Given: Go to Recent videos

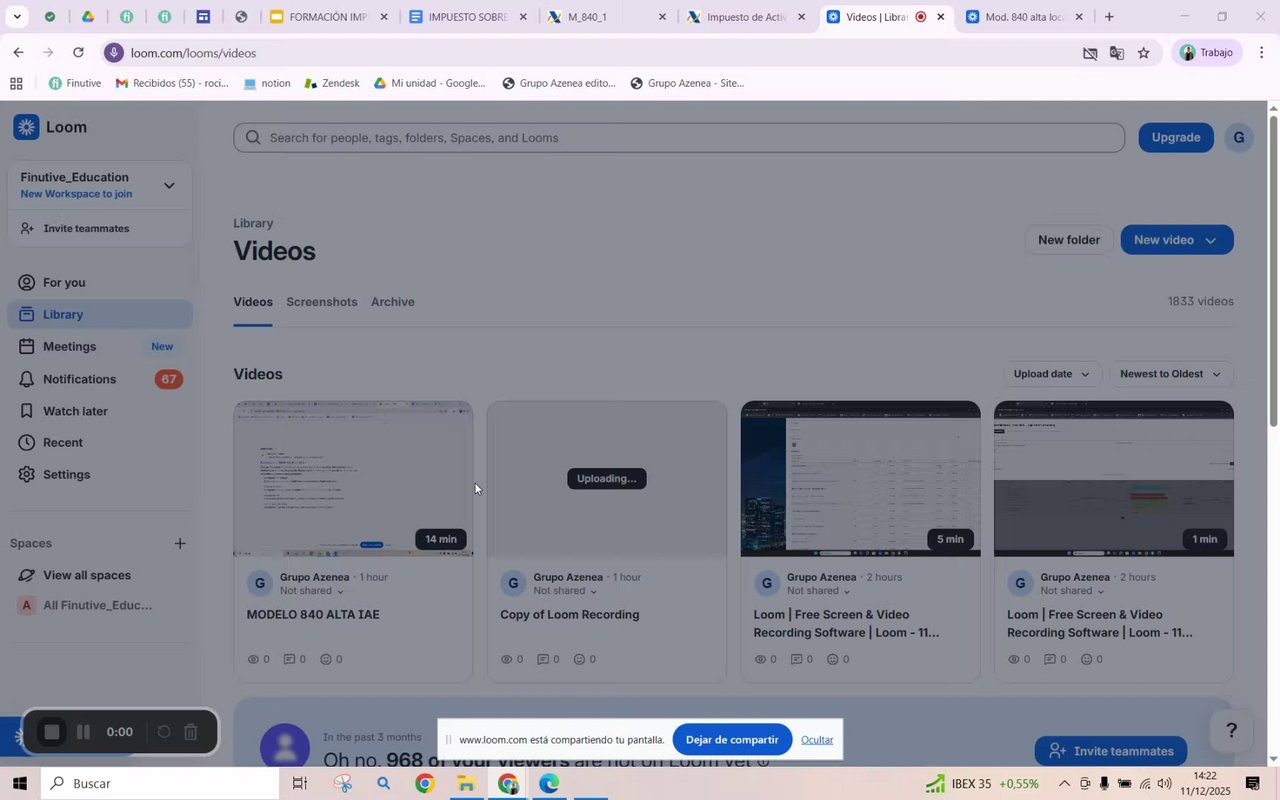Looking at the screenshot, I should 62,443.
